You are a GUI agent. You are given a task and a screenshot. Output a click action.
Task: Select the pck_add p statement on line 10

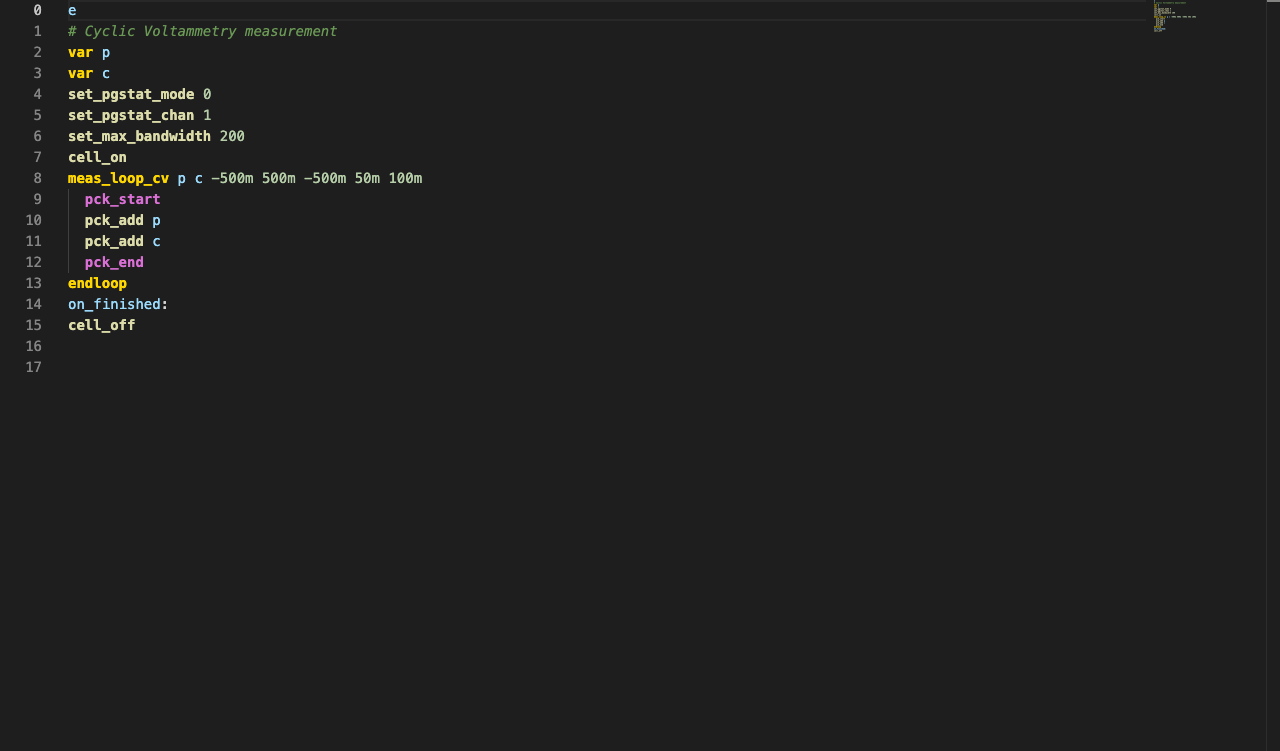tap(121, 220)
